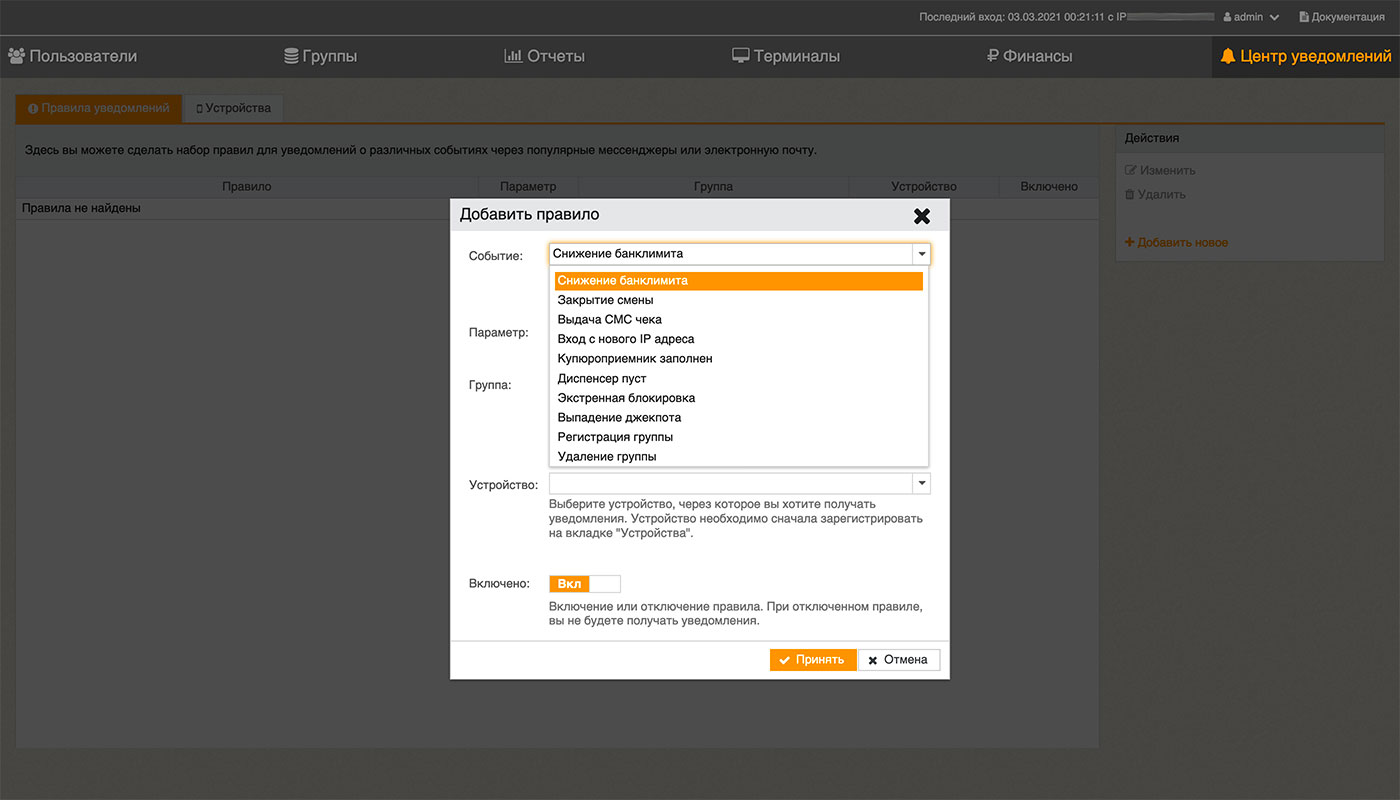Close the Add Rule dialog with X
This screenshot has height=800, width=1400.
[921, 216]
